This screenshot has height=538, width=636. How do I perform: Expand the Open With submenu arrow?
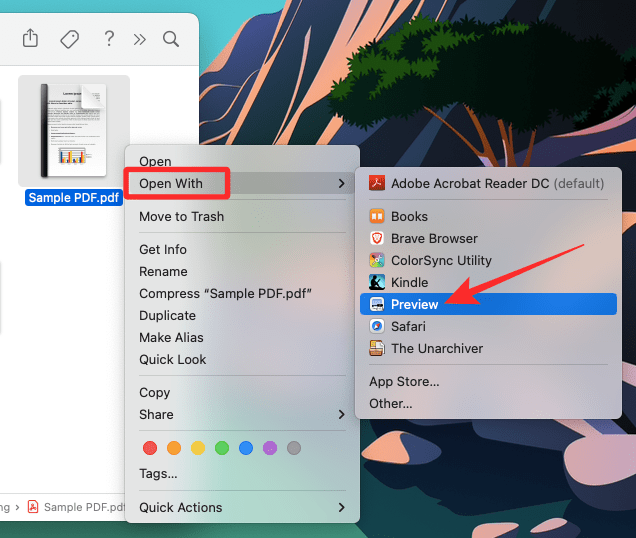point(342,183)
